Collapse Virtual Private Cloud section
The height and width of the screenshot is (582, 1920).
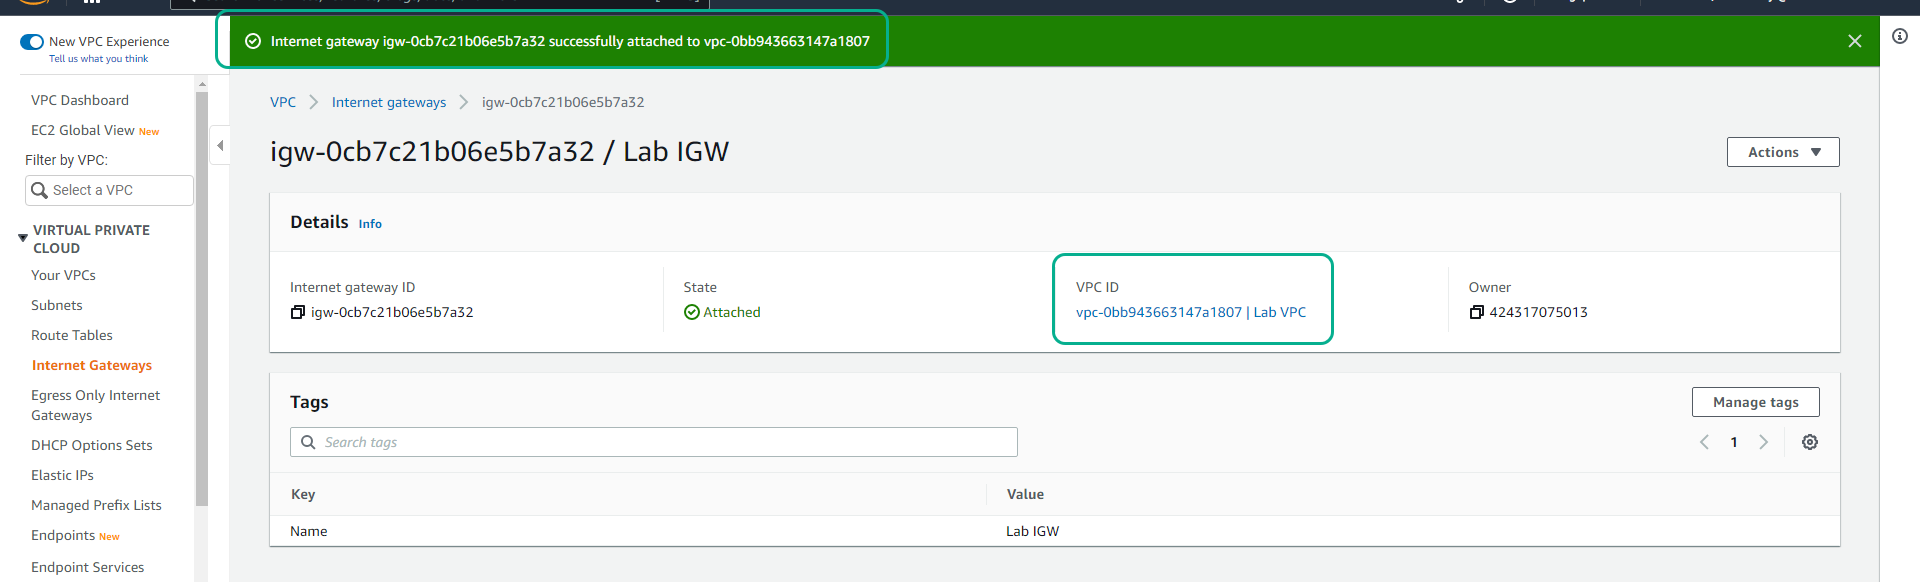pyautogui.click(x=23, y=238)
